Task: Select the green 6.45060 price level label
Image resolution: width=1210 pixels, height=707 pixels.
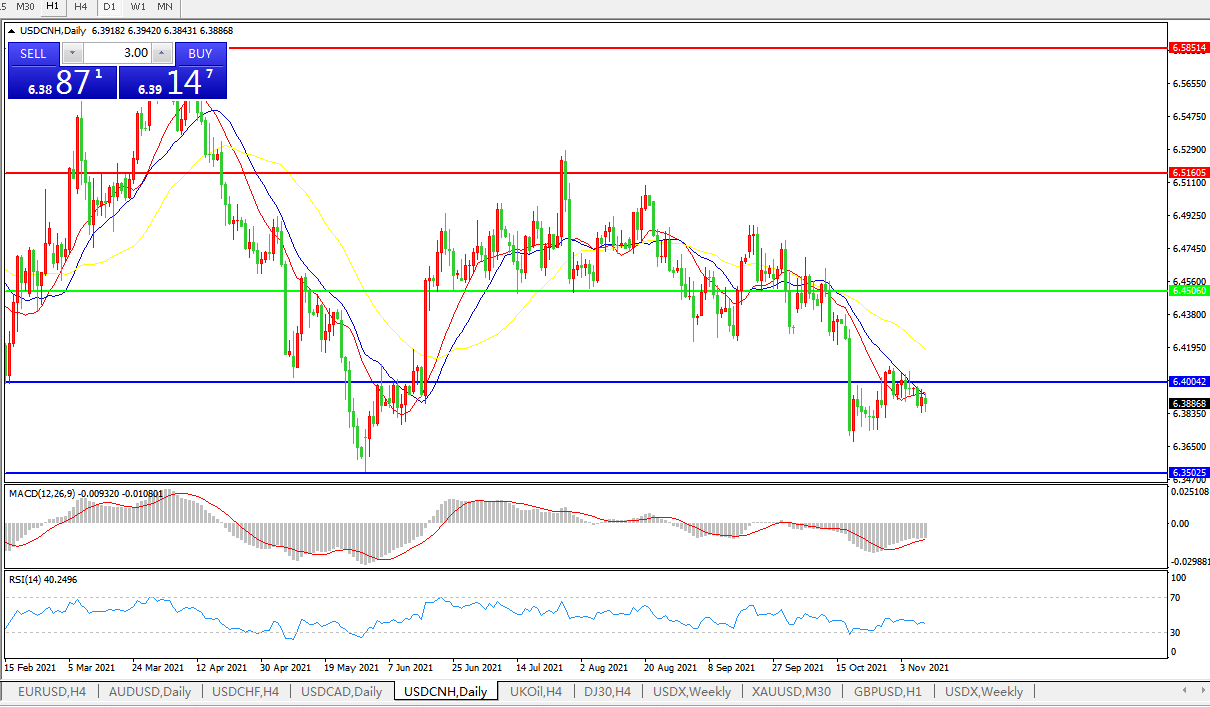Action: tap(1189, 291)
